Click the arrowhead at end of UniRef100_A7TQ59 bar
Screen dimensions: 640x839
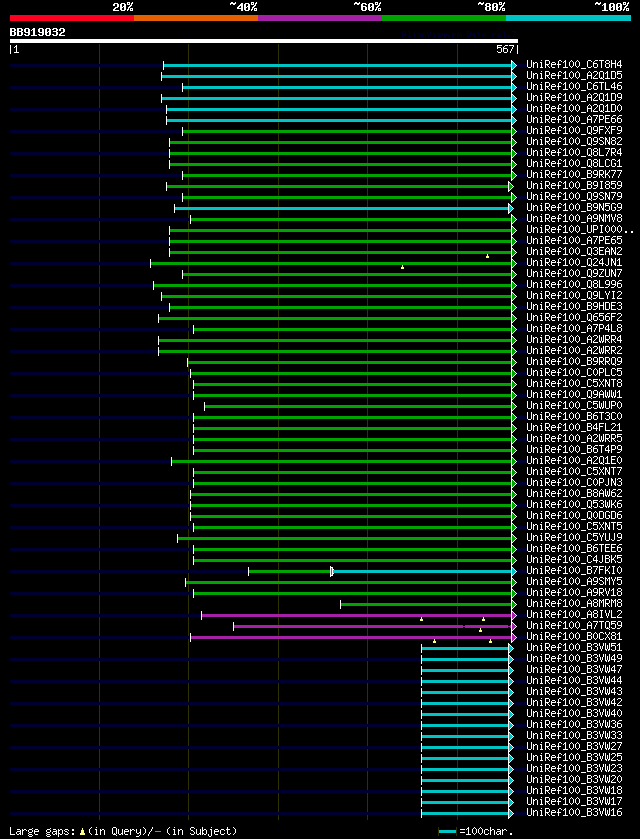pyautogui.click(x=514, y=627)
